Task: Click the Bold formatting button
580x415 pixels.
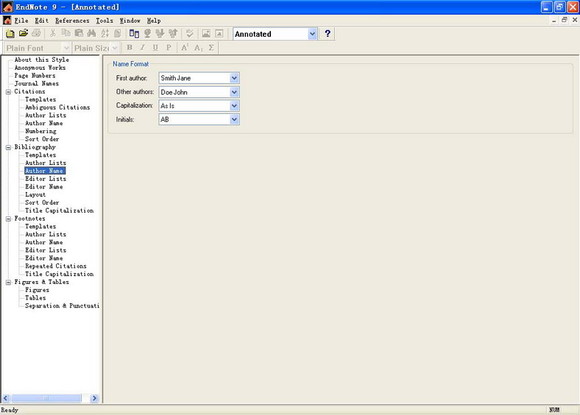Action: 129,47
